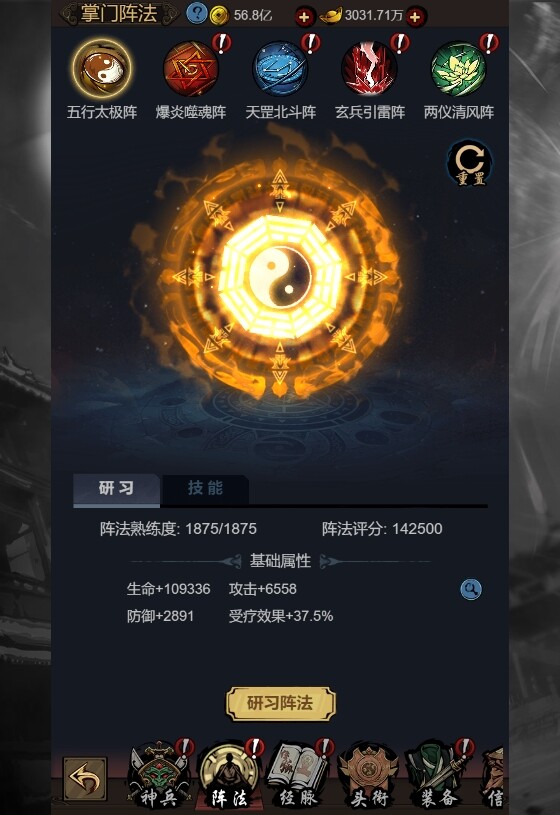This screenshot has height=815, width=560.
Task: Tap the glowing Taiji formation center
Action: 280,276
